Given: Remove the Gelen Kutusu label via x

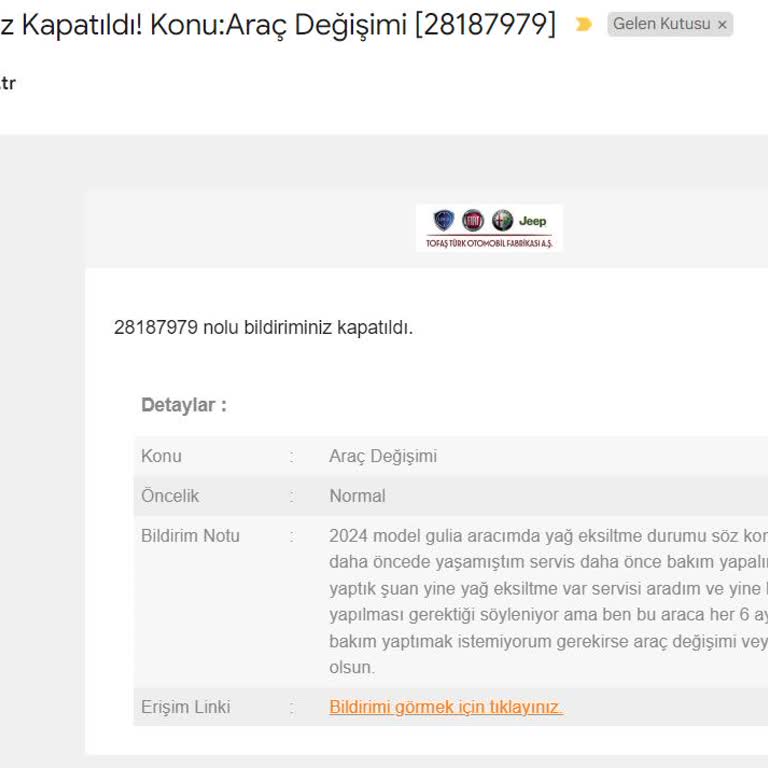Looking at the screenshot, I should point(722,24).
